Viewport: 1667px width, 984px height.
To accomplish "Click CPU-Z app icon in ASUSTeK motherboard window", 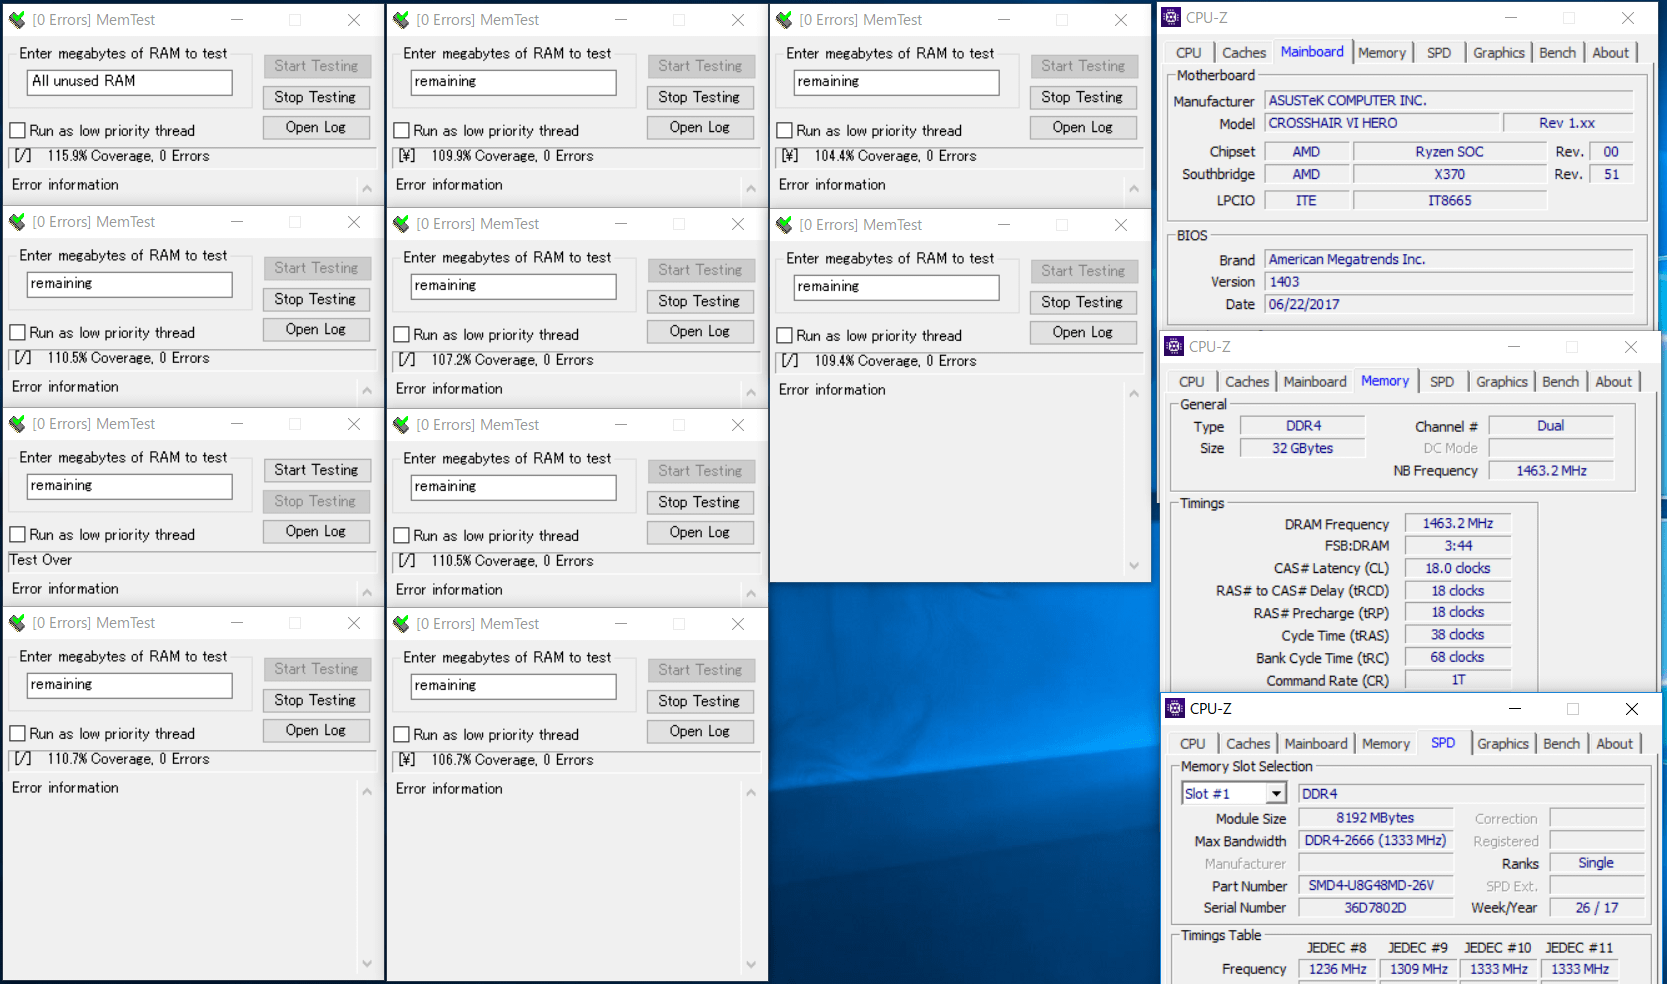I will (1171, 18).
